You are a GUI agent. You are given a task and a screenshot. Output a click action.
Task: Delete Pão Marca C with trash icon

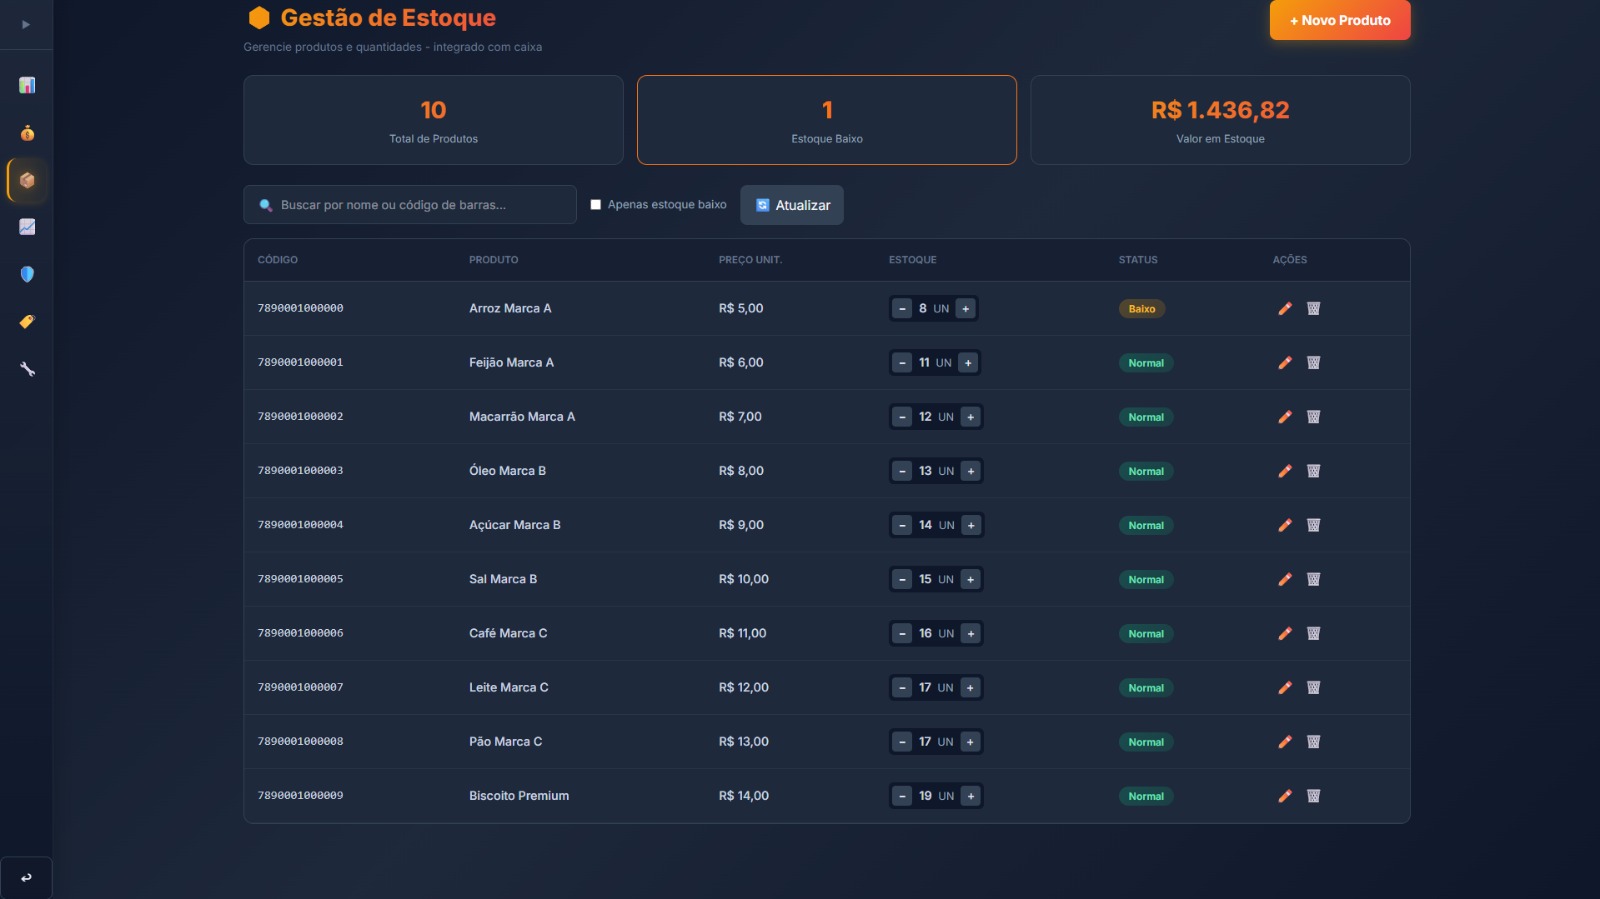pyautogui.click(x=1314, y=742)
